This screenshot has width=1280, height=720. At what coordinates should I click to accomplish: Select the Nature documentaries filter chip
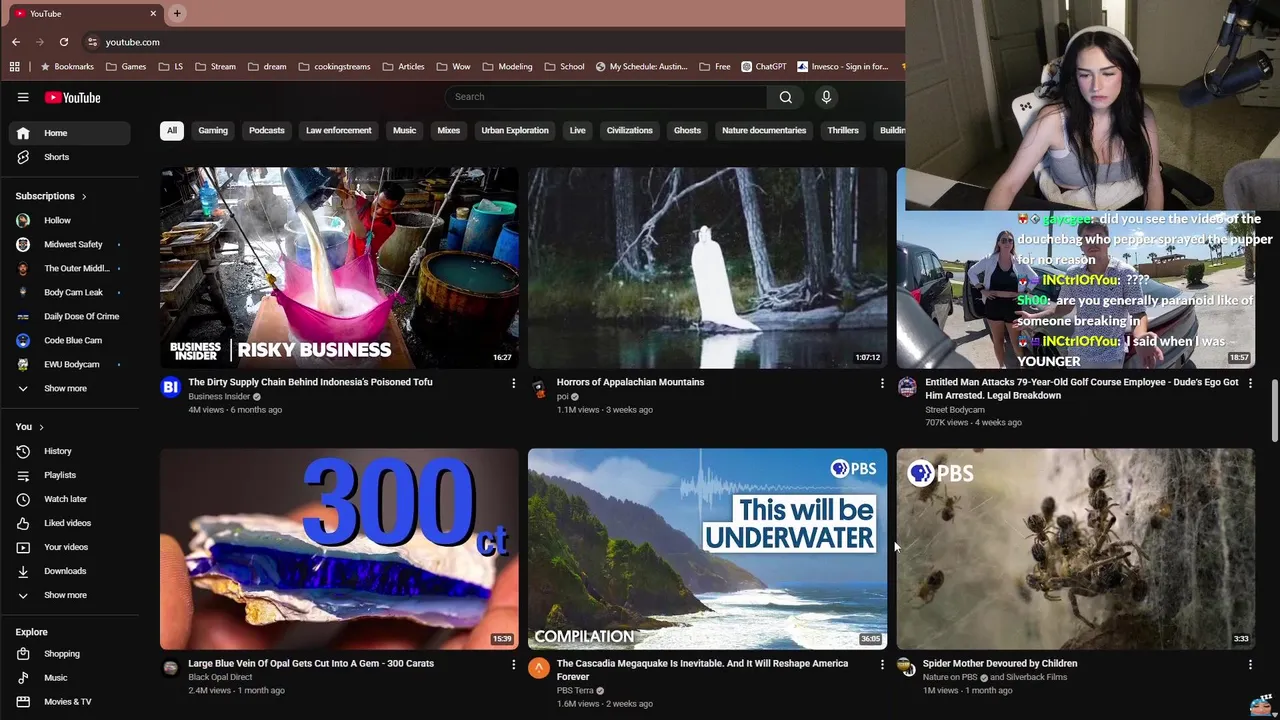[764, 130]
